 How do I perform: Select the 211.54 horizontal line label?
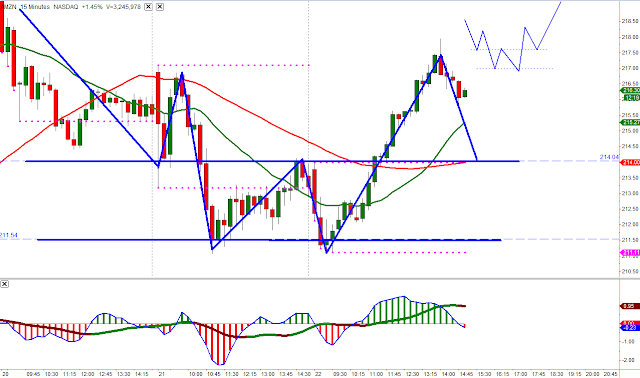(9, 236)
